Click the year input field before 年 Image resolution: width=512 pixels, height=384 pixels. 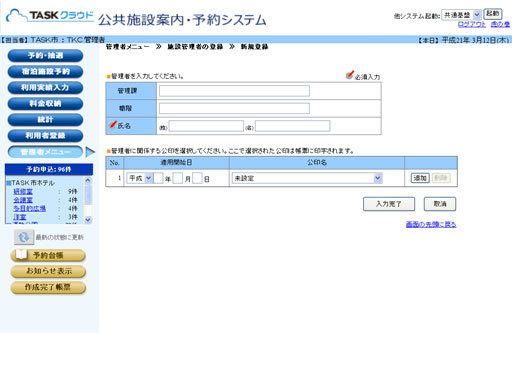158,178
